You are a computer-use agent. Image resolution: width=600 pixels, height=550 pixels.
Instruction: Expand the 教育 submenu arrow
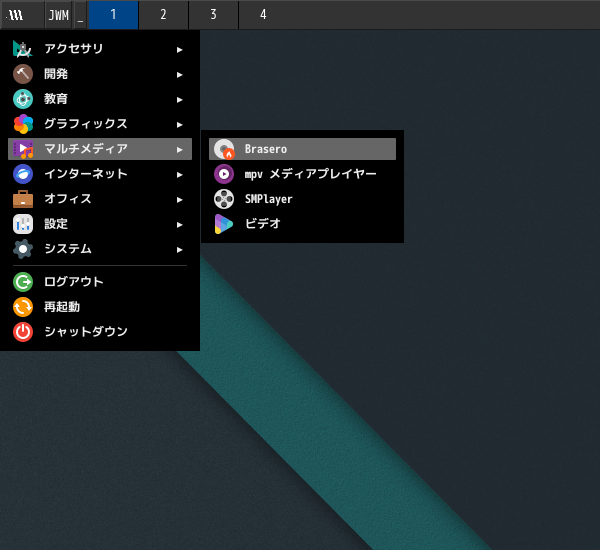tap(179, 100)
